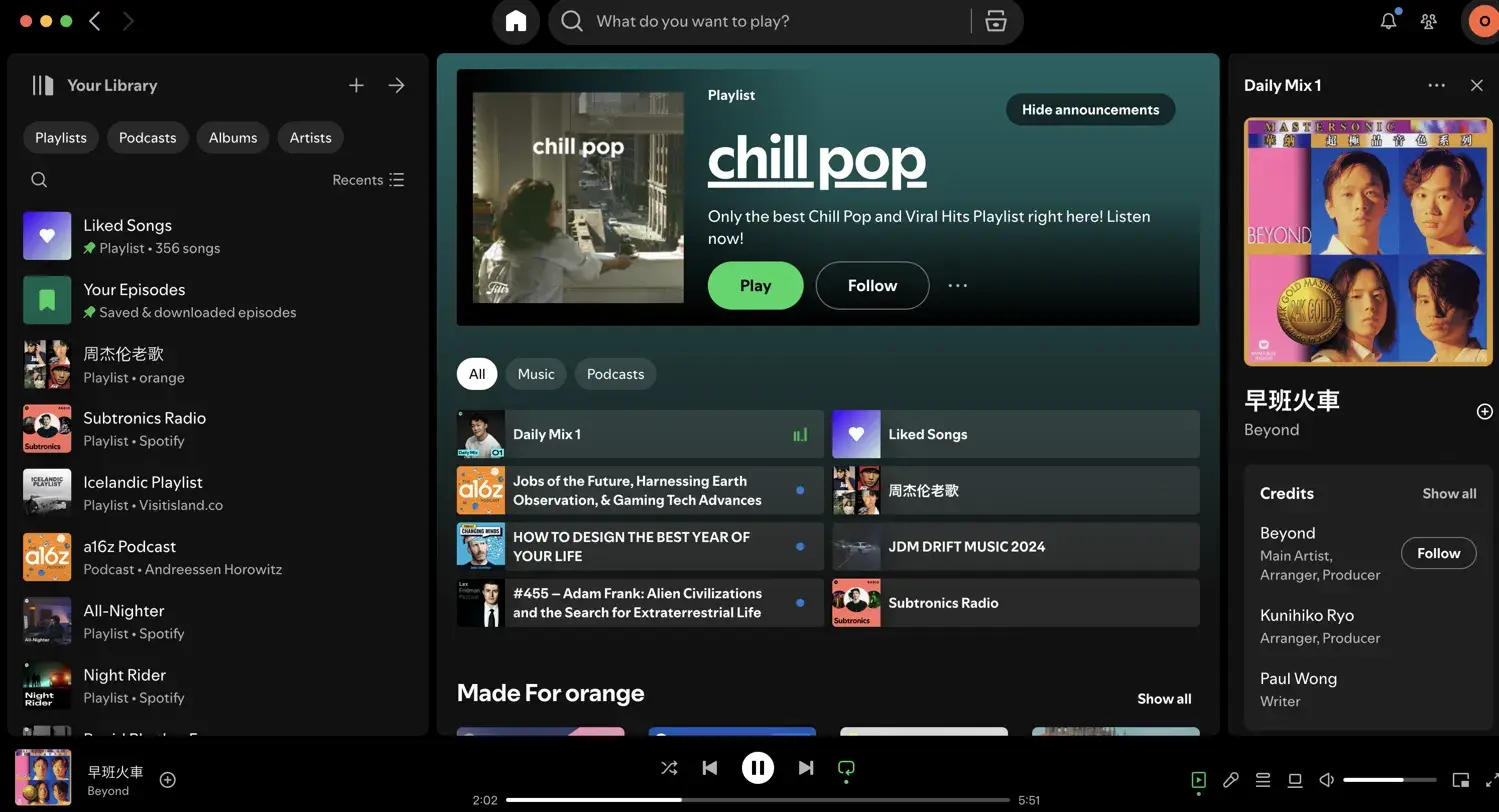Follow Beyond in the Credits section
This screenshot has height=812, width=1499.
(1438, 553)
